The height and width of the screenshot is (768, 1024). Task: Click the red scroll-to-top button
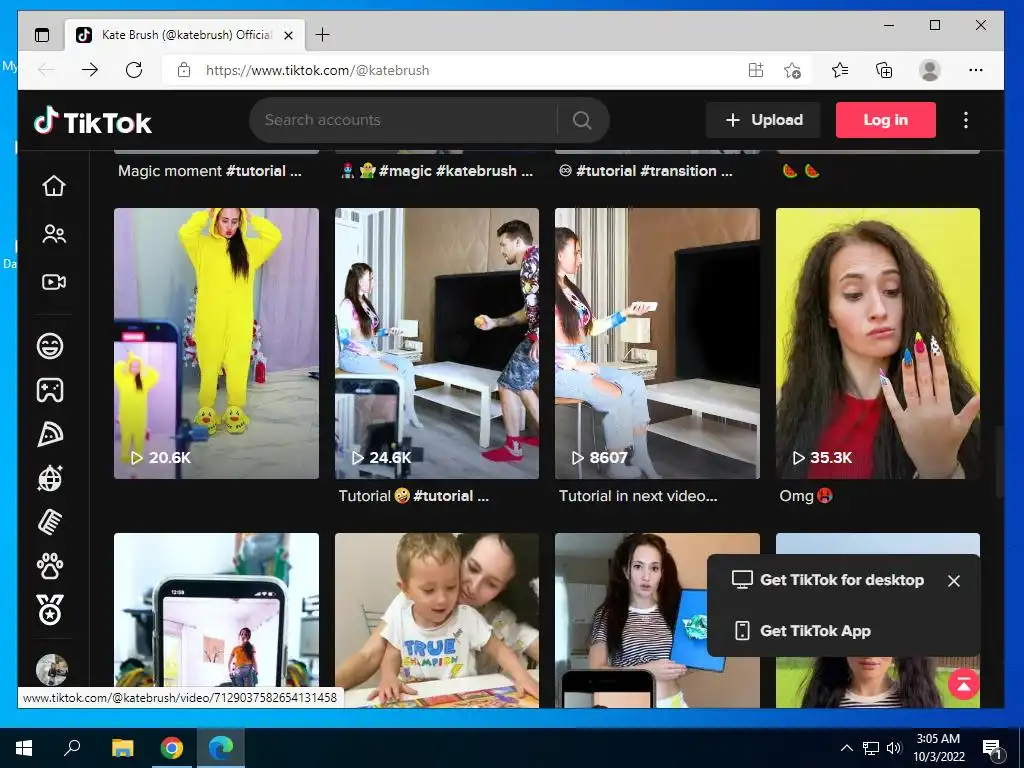[x=963, y=684]
